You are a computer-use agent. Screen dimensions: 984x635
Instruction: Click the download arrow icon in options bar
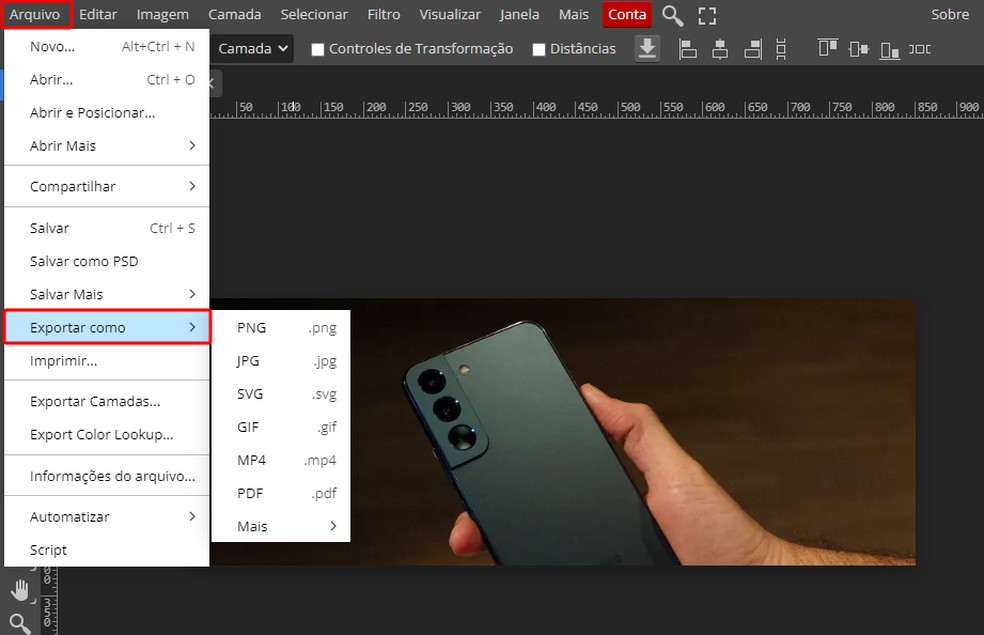tap(648, 48)
